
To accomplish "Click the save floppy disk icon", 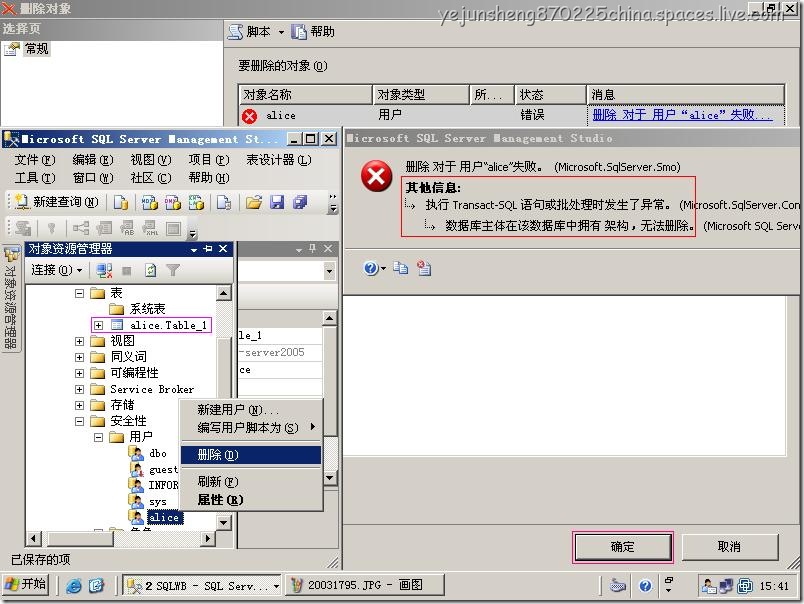I will click(x=277, y=203).
